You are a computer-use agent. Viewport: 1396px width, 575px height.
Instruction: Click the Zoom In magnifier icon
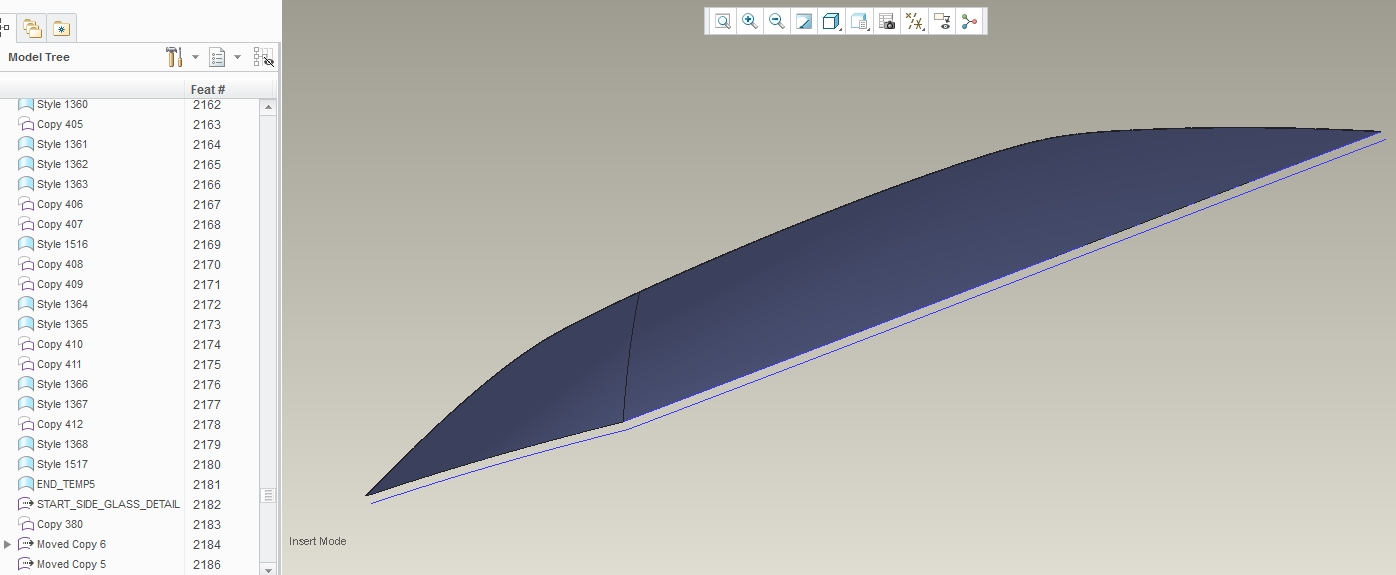749,21
